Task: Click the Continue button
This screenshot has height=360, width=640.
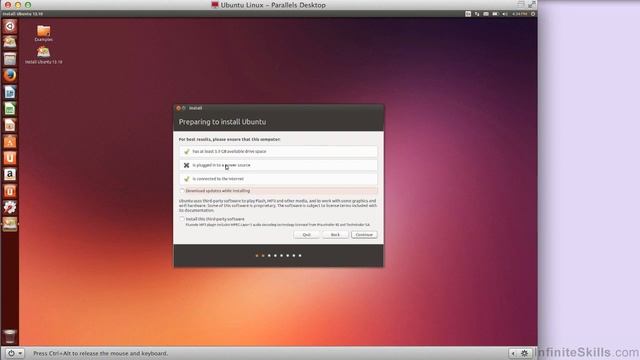Action: coord(364,235)
